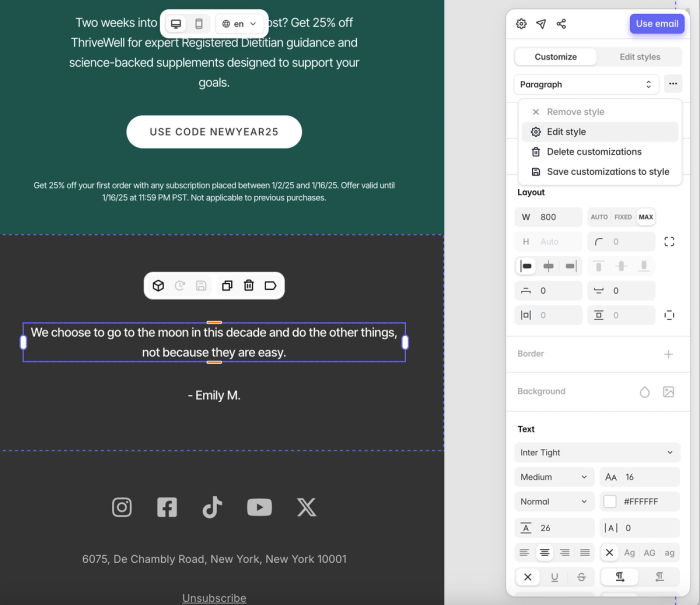Set width mode to MAX
The width and height of the screenshot is (700, 605).
pos(646,217)
